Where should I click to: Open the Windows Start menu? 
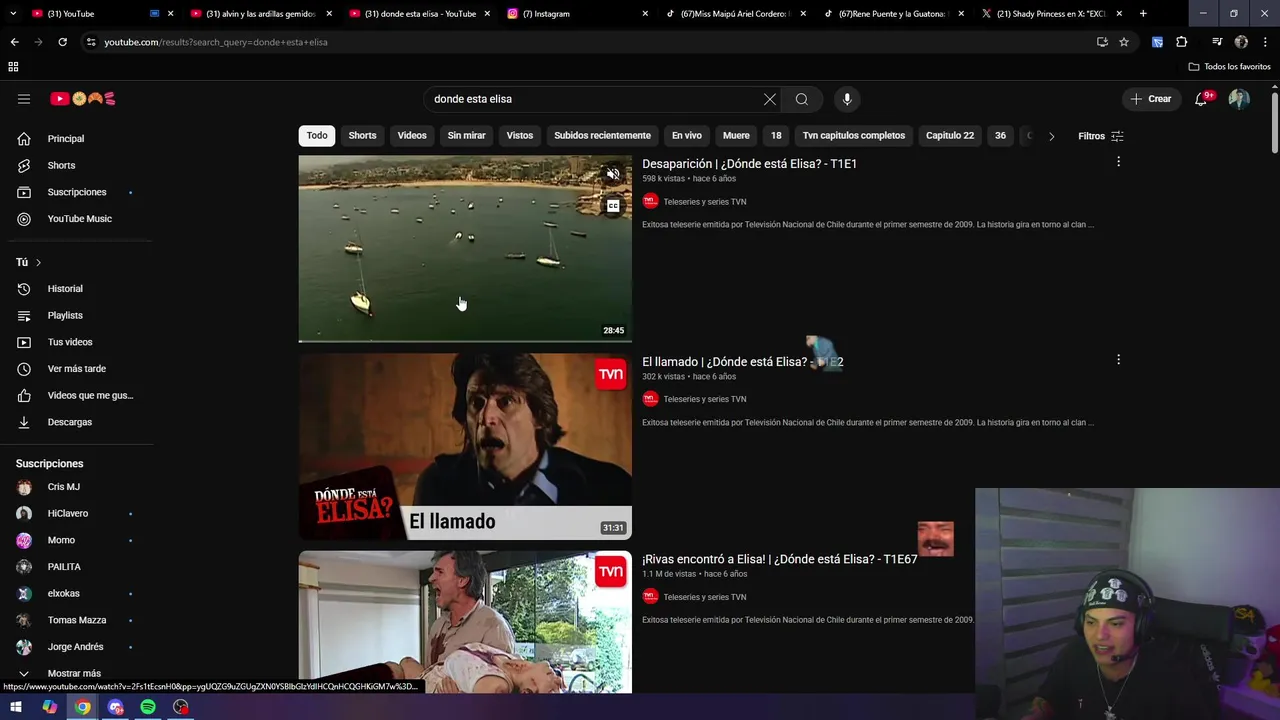[16, 707]
